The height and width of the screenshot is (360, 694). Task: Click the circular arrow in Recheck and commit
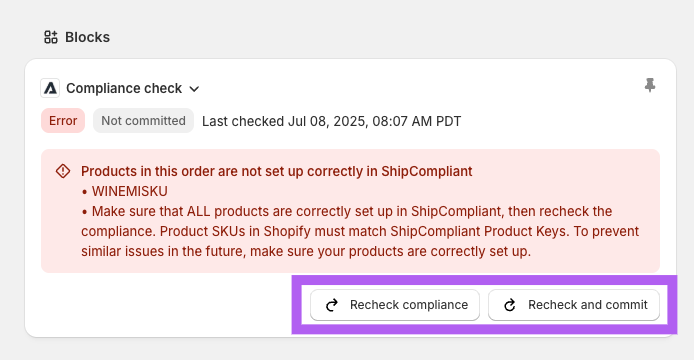coord(510,305)
